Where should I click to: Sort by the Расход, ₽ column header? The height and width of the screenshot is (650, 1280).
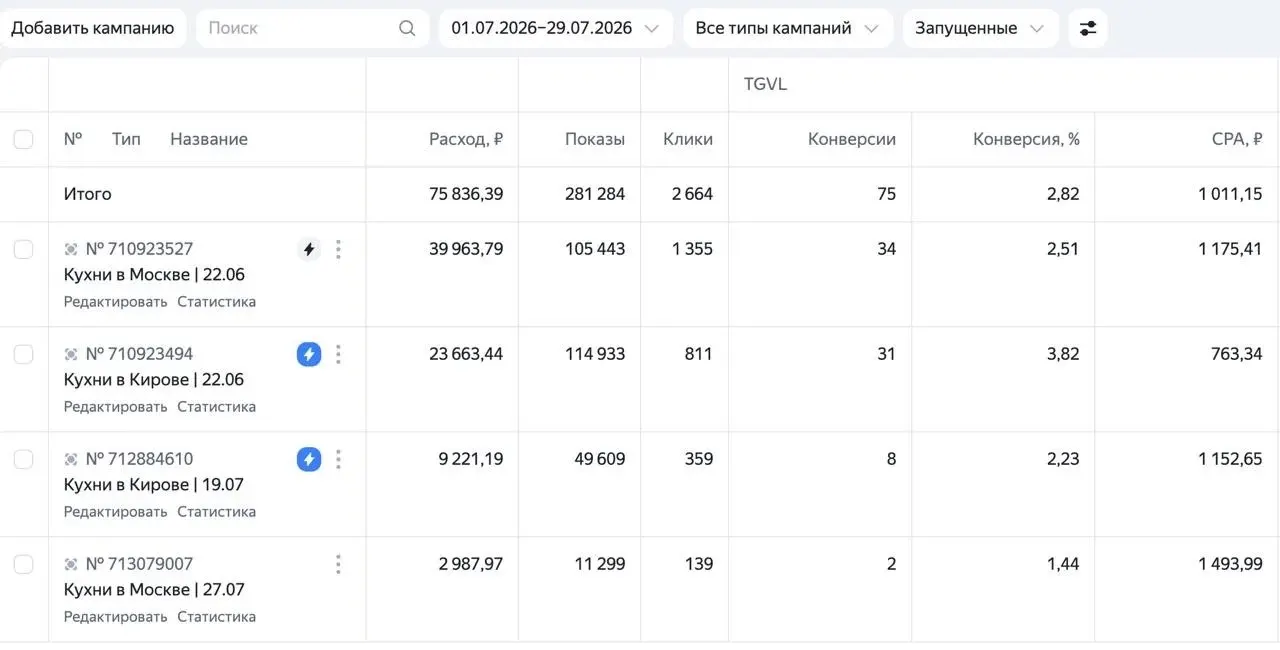[x=466, y=139]
